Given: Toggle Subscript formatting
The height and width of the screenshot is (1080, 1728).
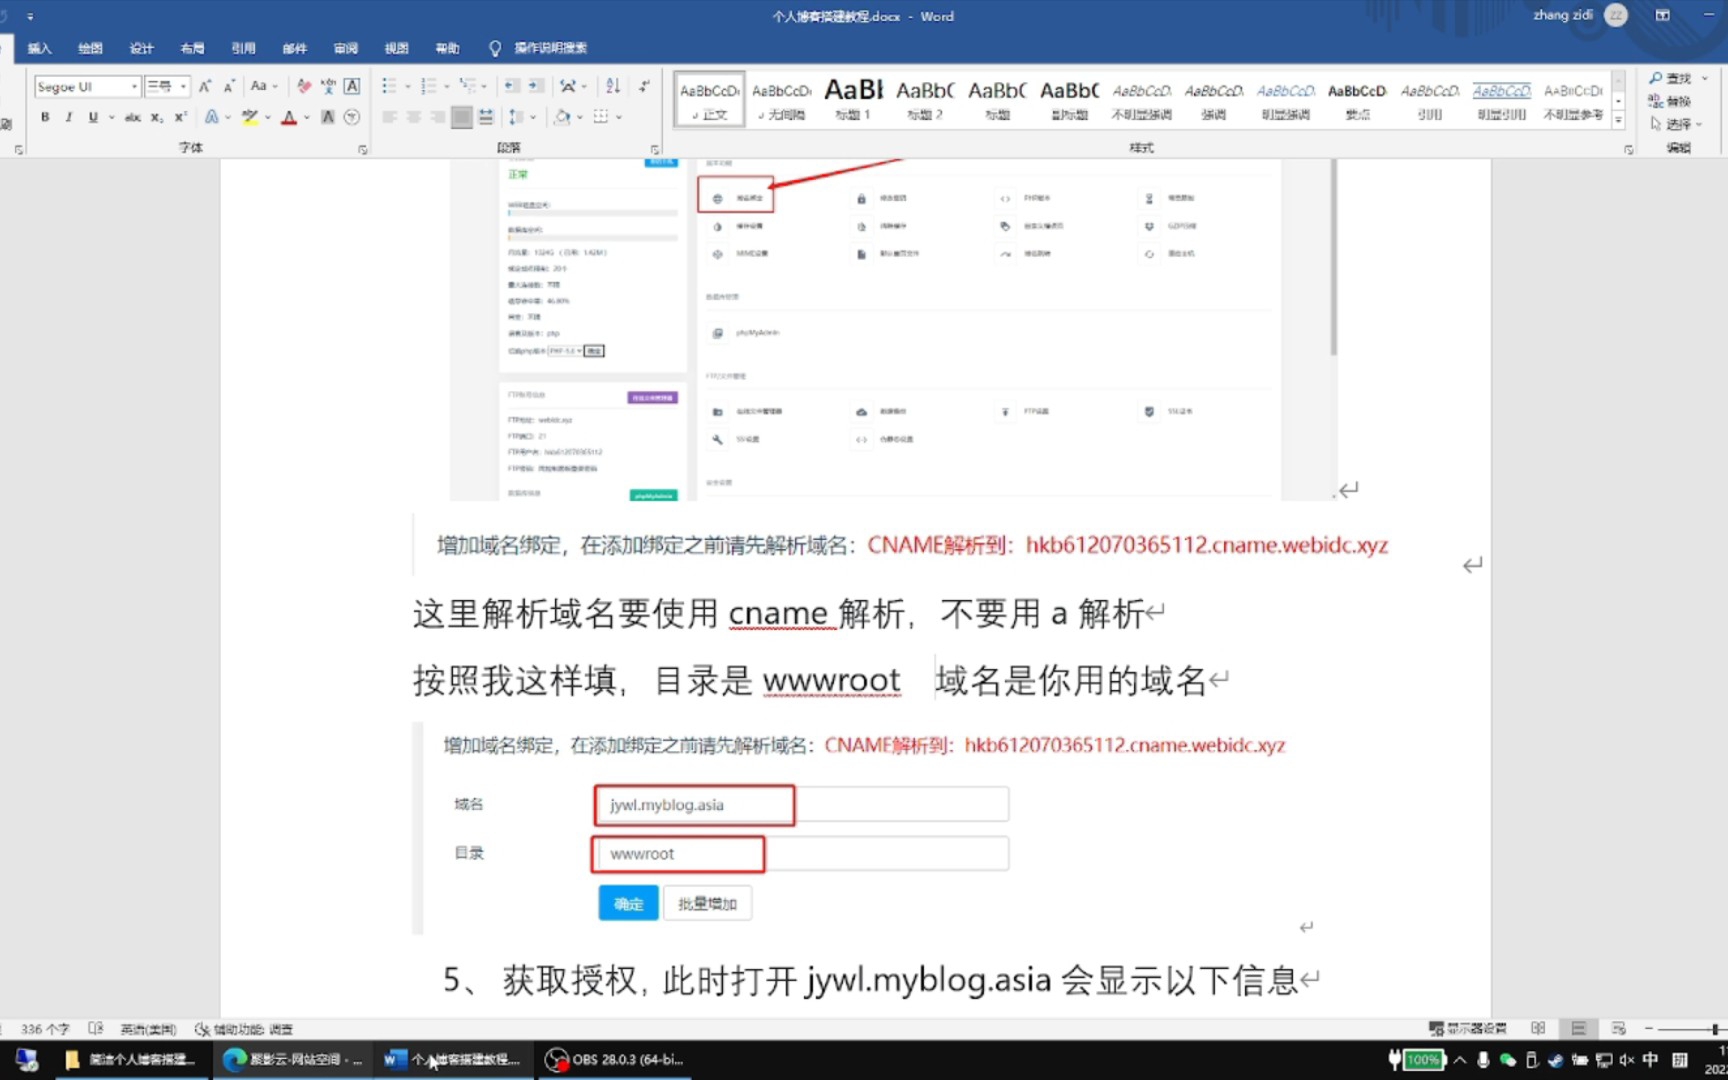Looking at the screenshot, I should coord(157,117).
